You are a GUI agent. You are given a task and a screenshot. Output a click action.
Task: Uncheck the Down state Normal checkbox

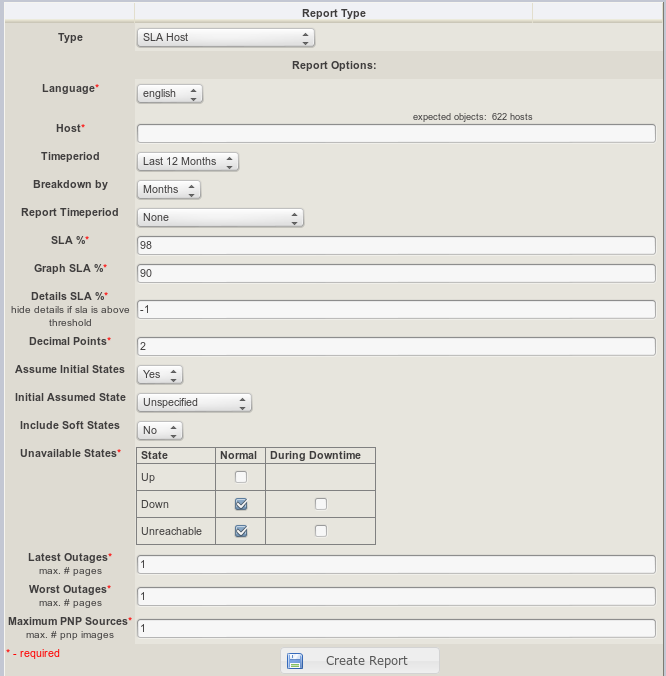pyautogui.click(x=241, y=504)
